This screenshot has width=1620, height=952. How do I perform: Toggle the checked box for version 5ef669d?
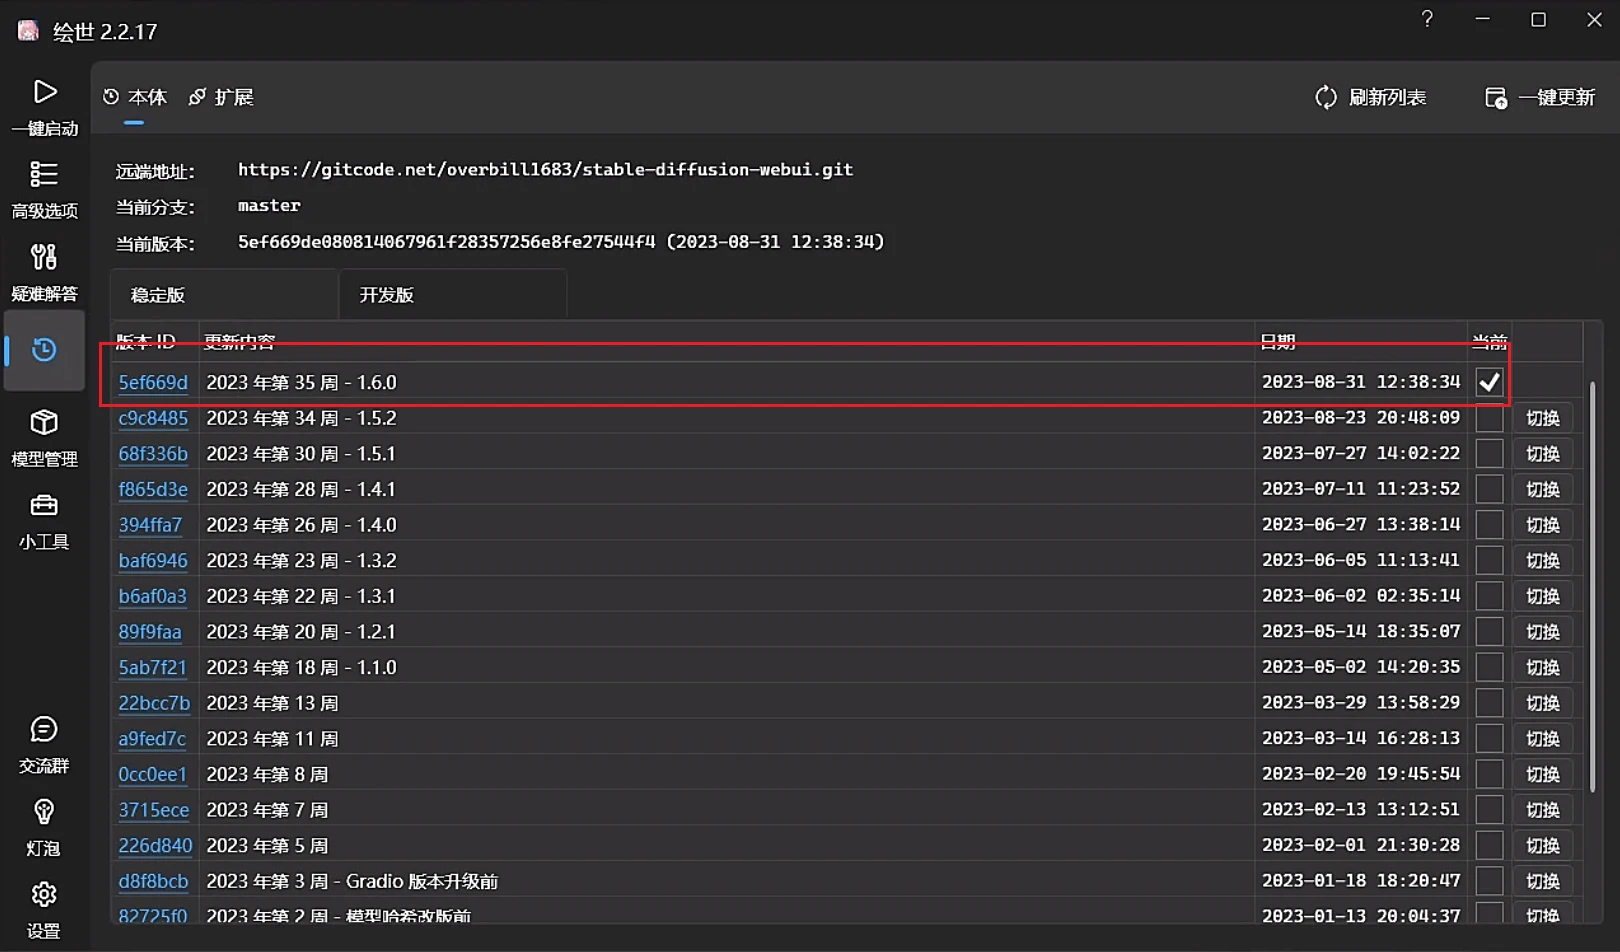(x=1489, y=382)
